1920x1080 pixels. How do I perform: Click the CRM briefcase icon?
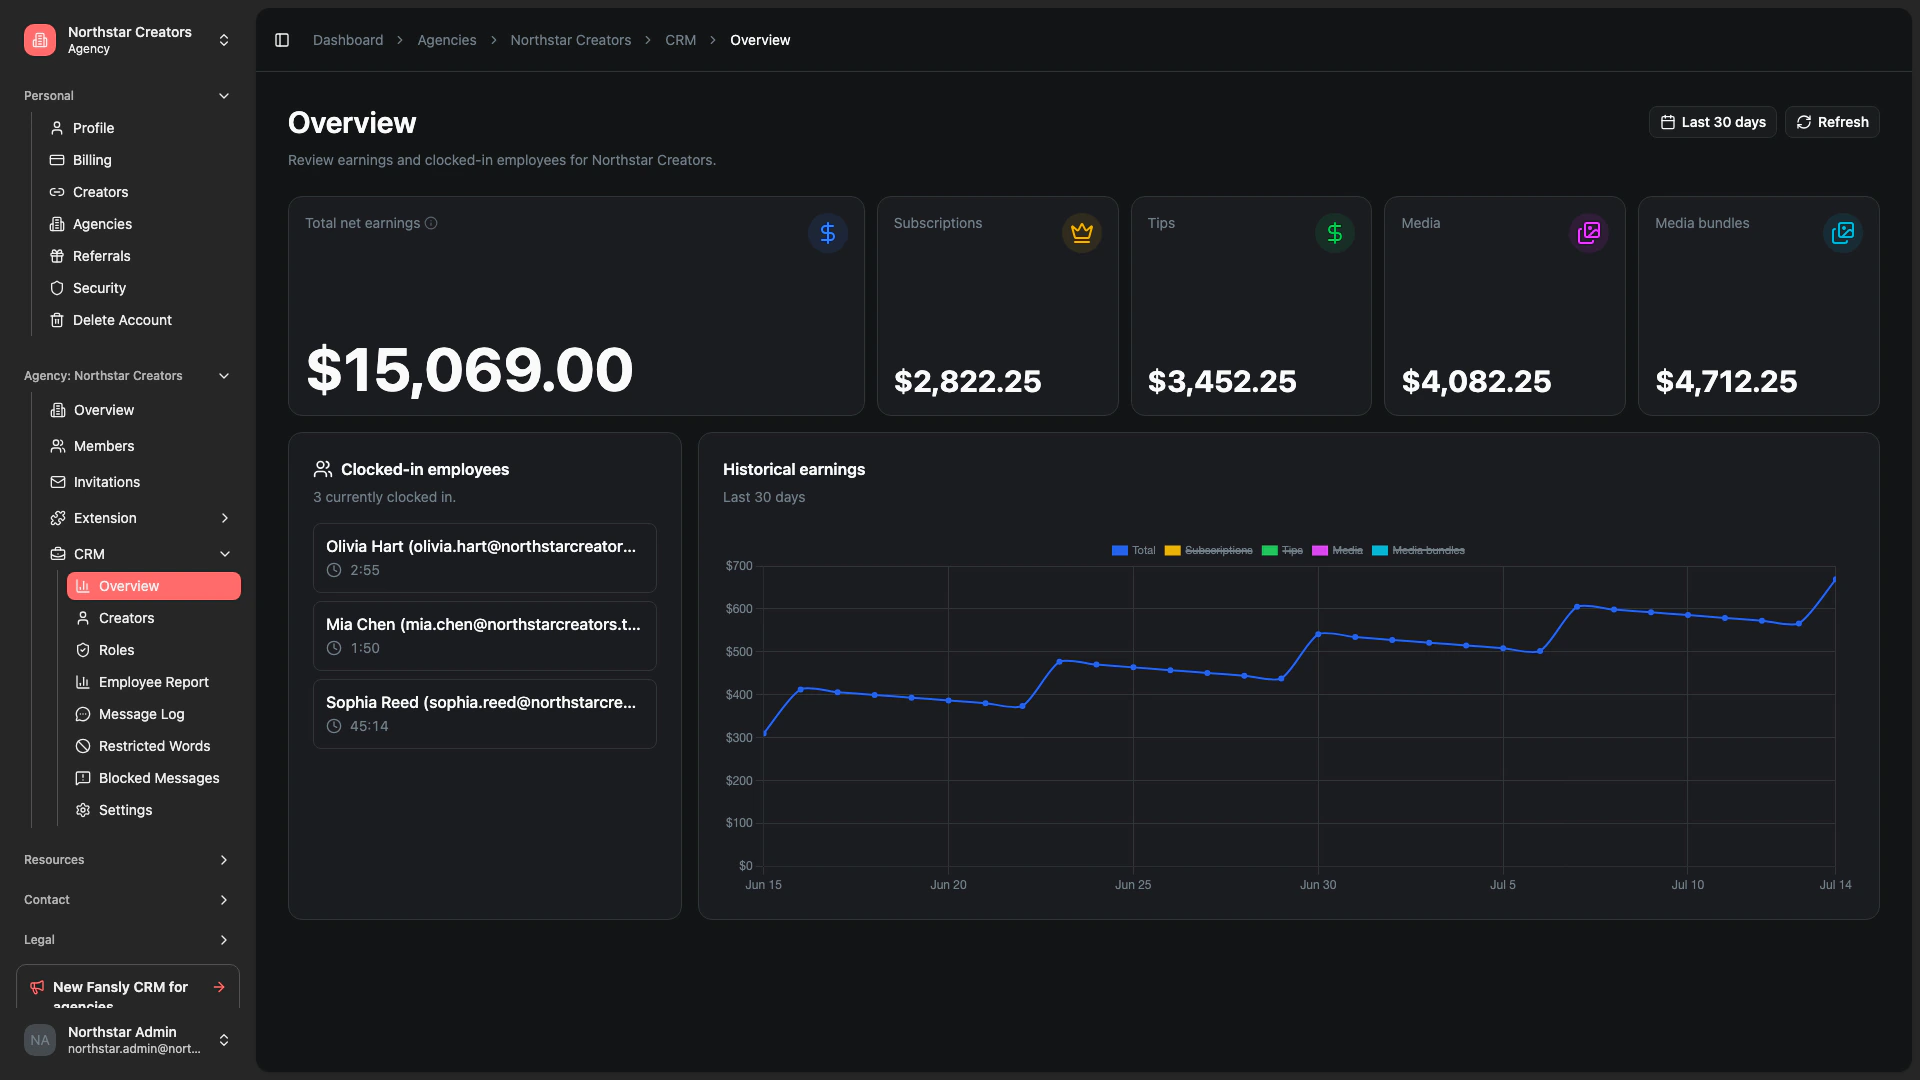(x=58, y=554)
